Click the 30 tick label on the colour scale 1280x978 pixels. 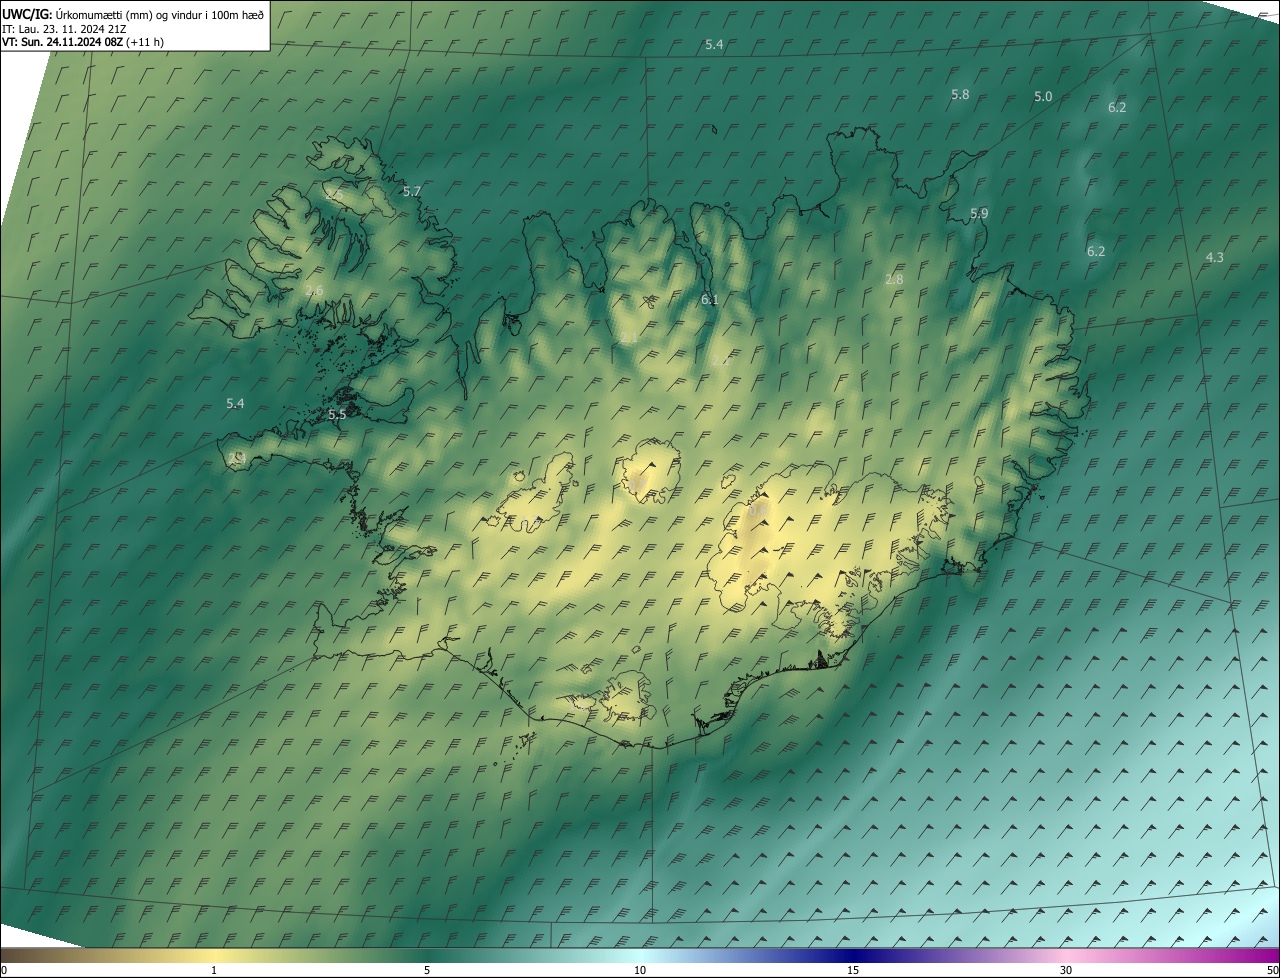coord(1066,970)
